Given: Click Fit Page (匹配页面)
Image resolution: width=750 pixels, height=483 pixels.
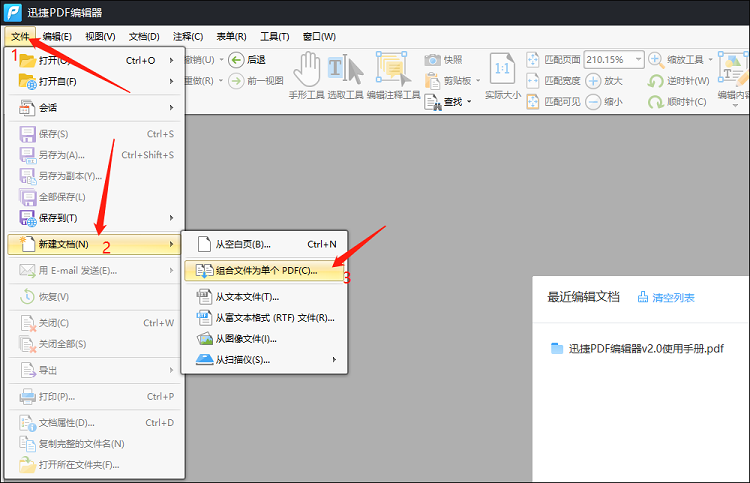Looking at the screenshot, I should [553, 60].
